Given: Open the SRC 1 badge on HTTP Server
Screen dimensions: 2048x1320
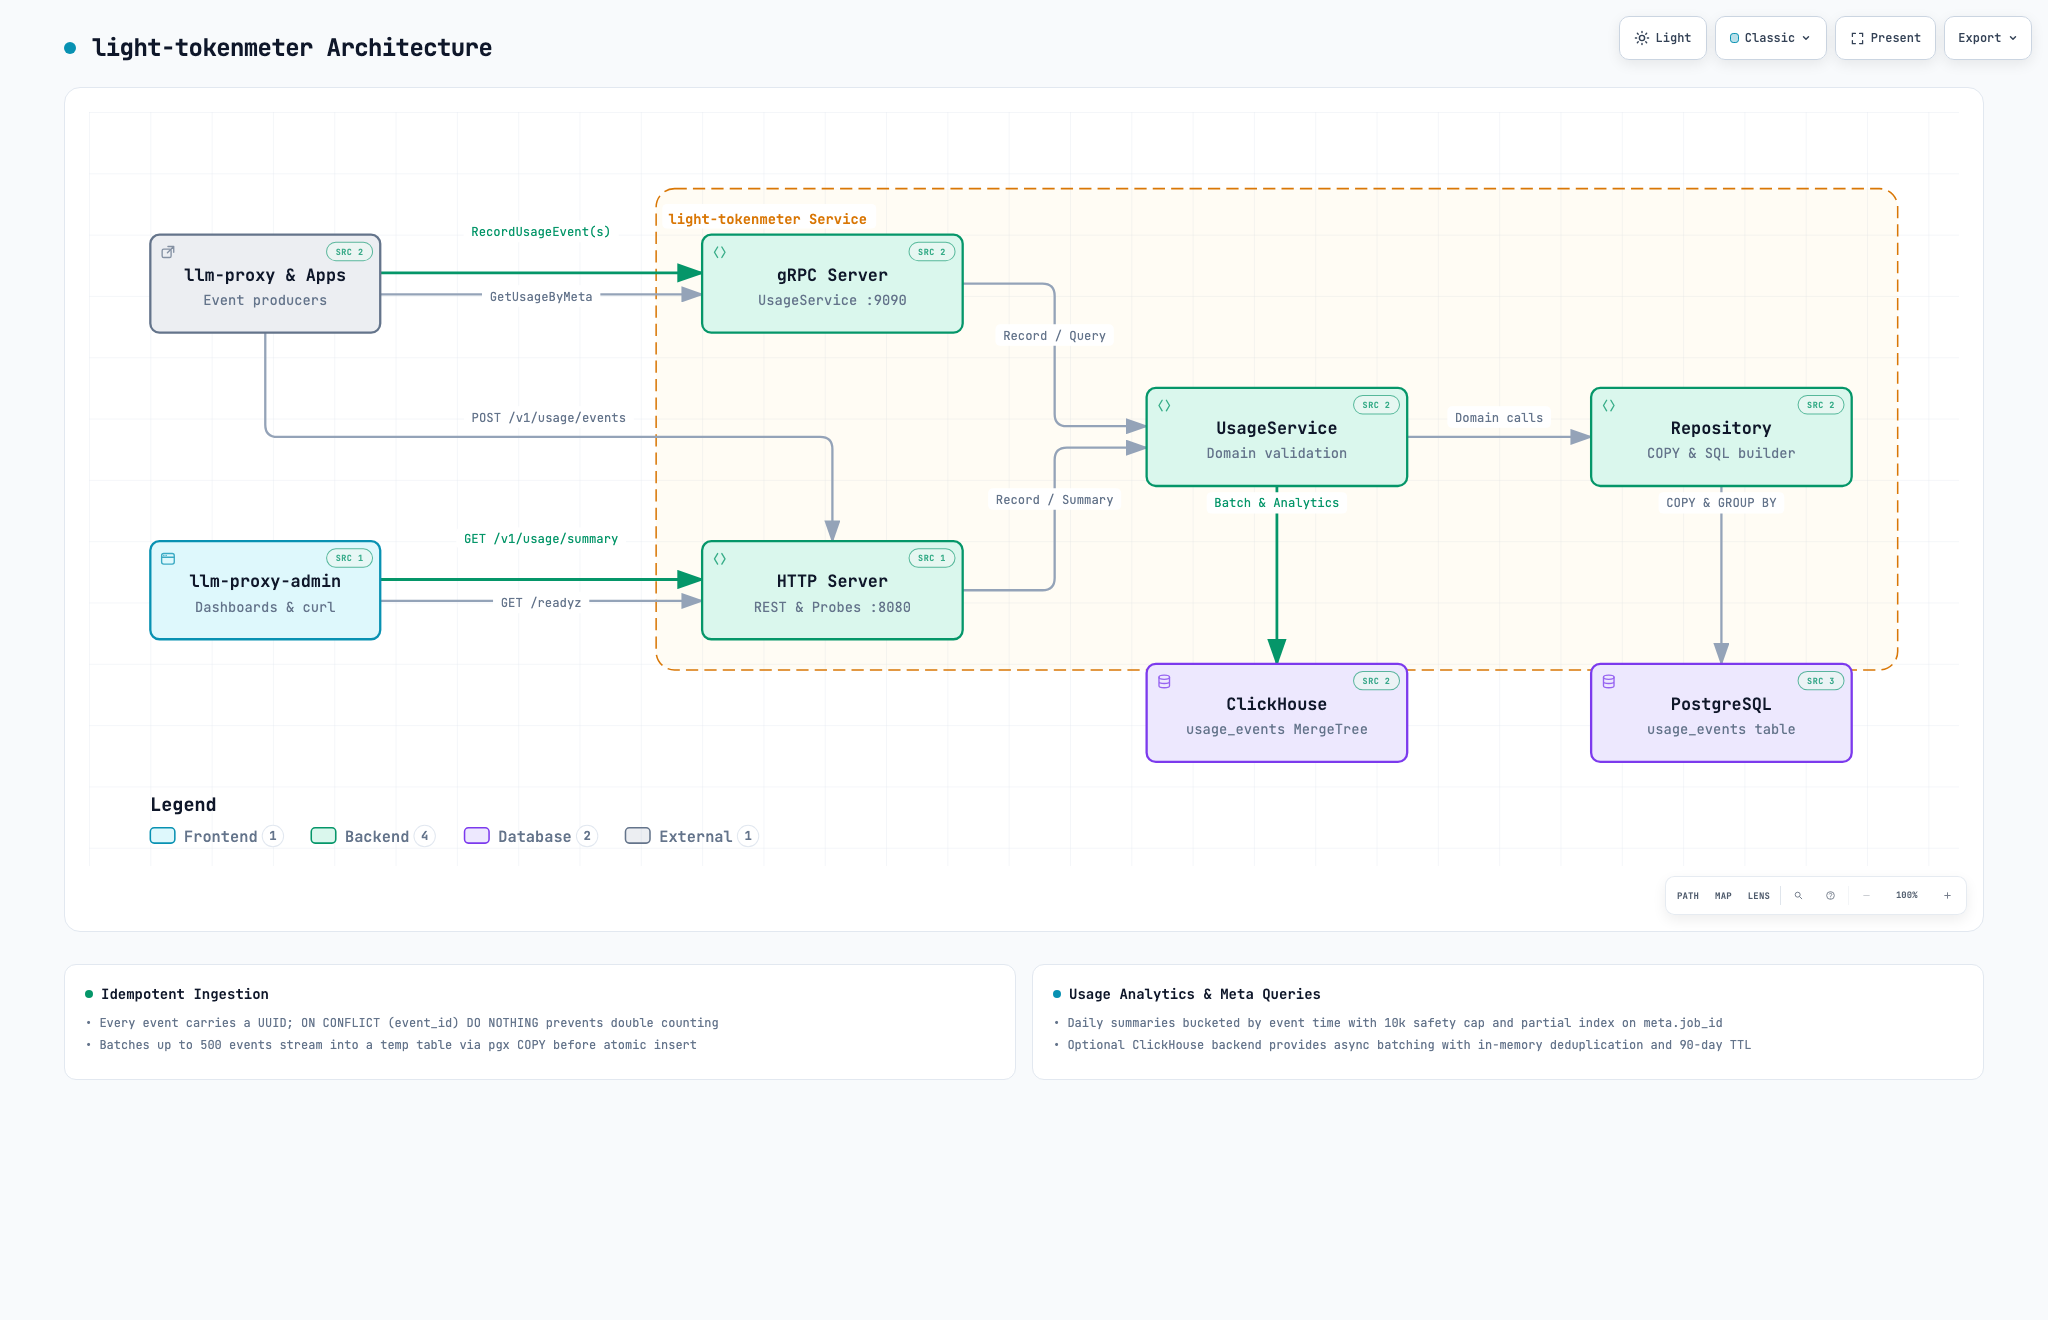Looking at the screenshot, I should point(932,558).
